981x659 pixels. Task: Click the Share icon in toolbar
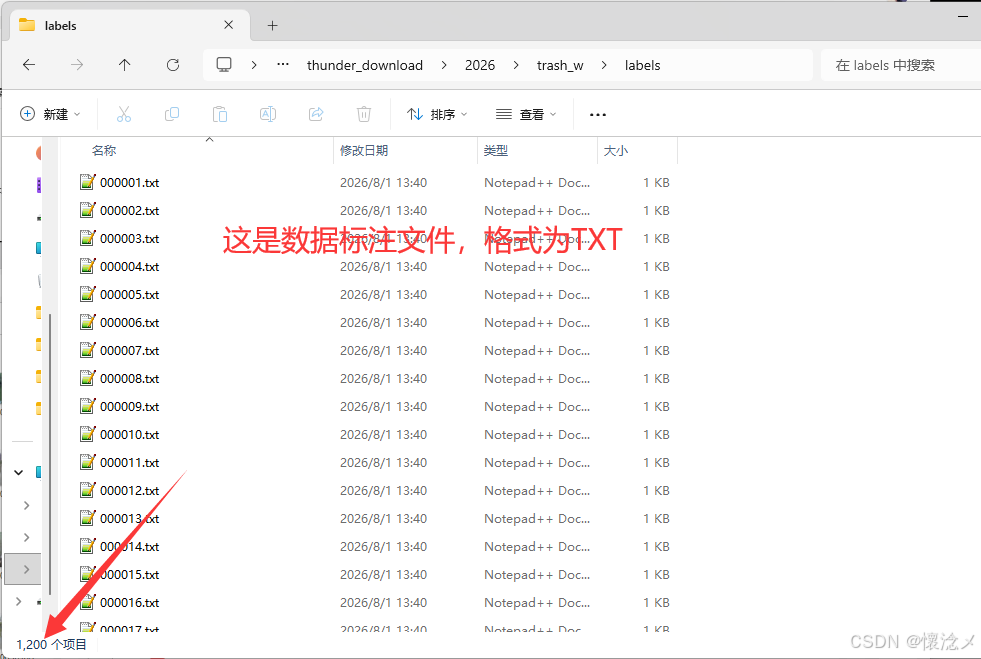tap(316, 114)
